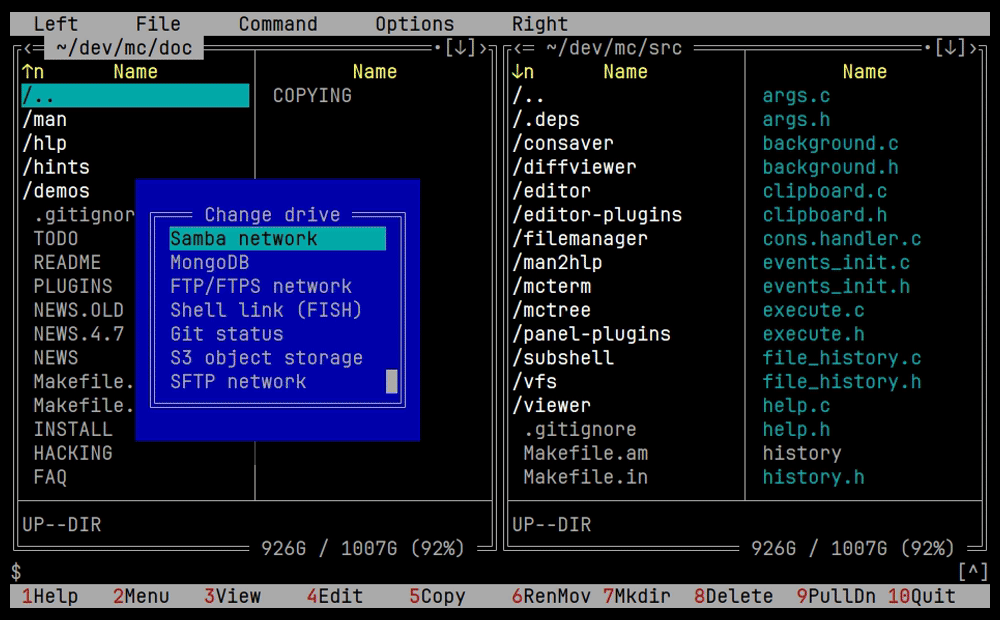Select the HACKING file
The width and height of the screenshot is (1000, 620).
point(73,453)
